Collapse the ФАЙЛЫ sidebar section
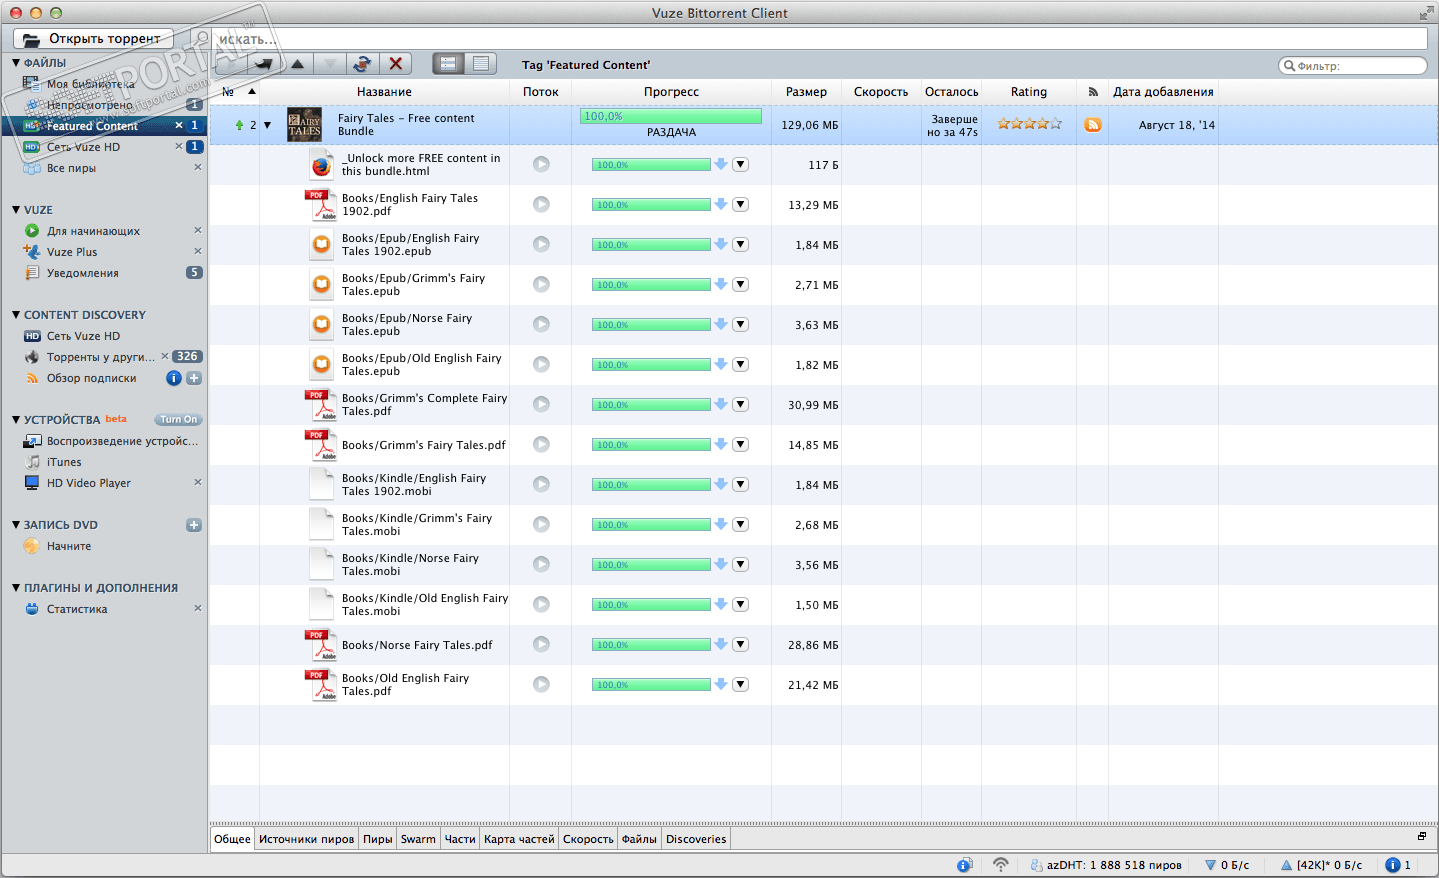Screen dimensions: 1439x878 click(16, 63)
